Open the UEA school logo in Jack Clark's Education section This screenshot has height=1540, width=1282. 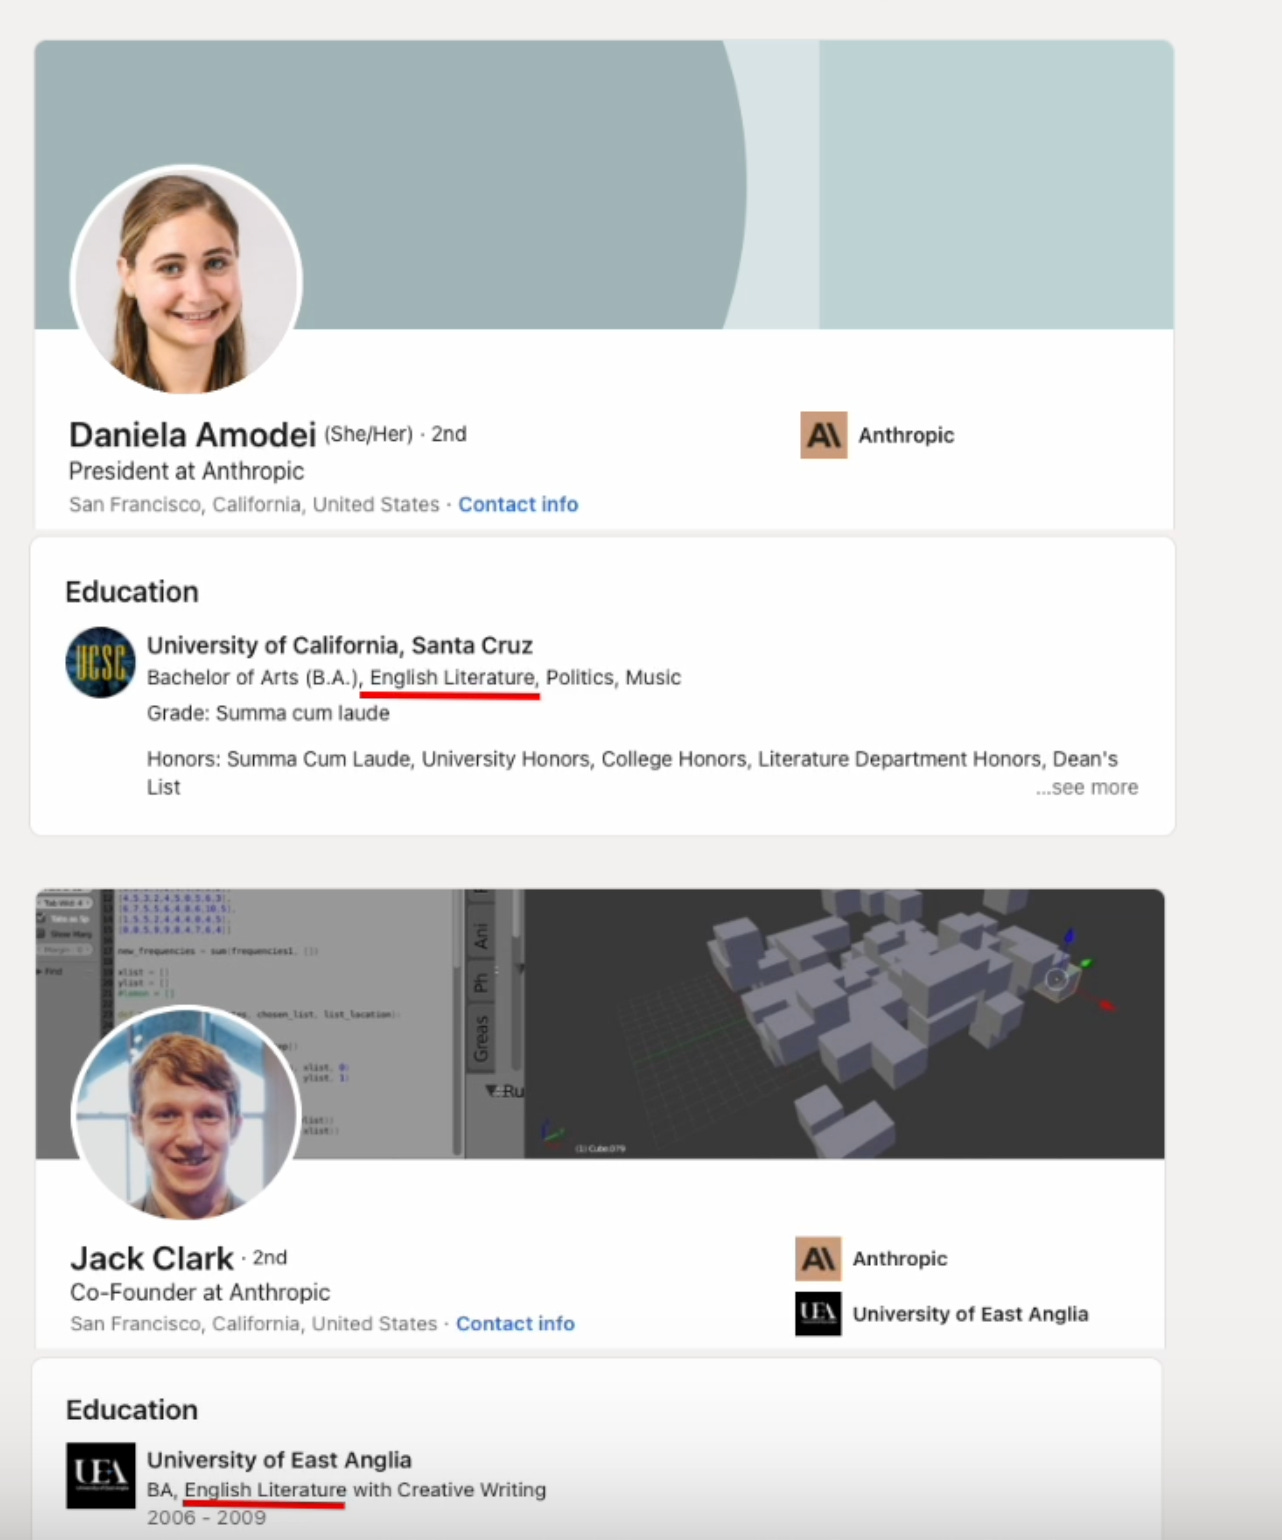(x=100, y=1475)
